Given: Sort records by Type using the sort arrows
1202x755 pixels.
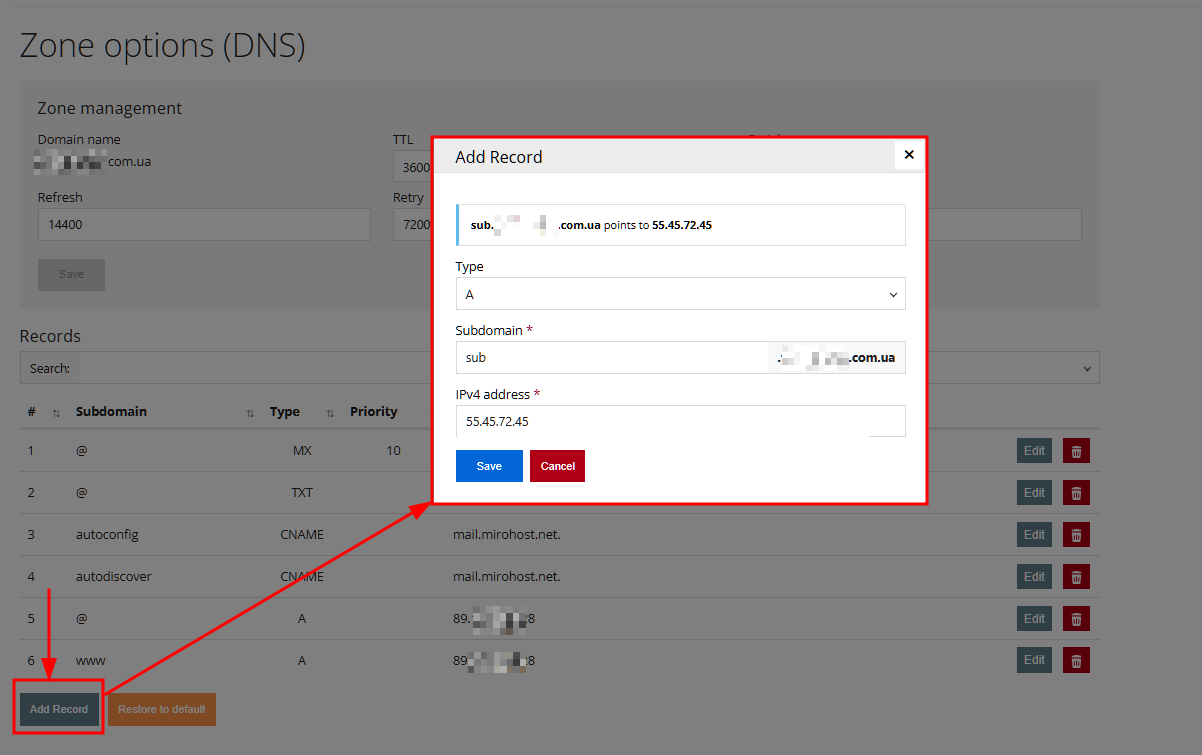Looking at the screenshot, I should coord(330,411).
